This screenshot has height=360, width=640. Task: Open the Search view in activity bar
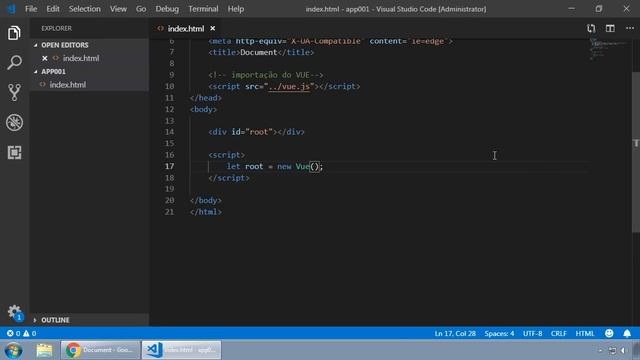pos(14,62)
